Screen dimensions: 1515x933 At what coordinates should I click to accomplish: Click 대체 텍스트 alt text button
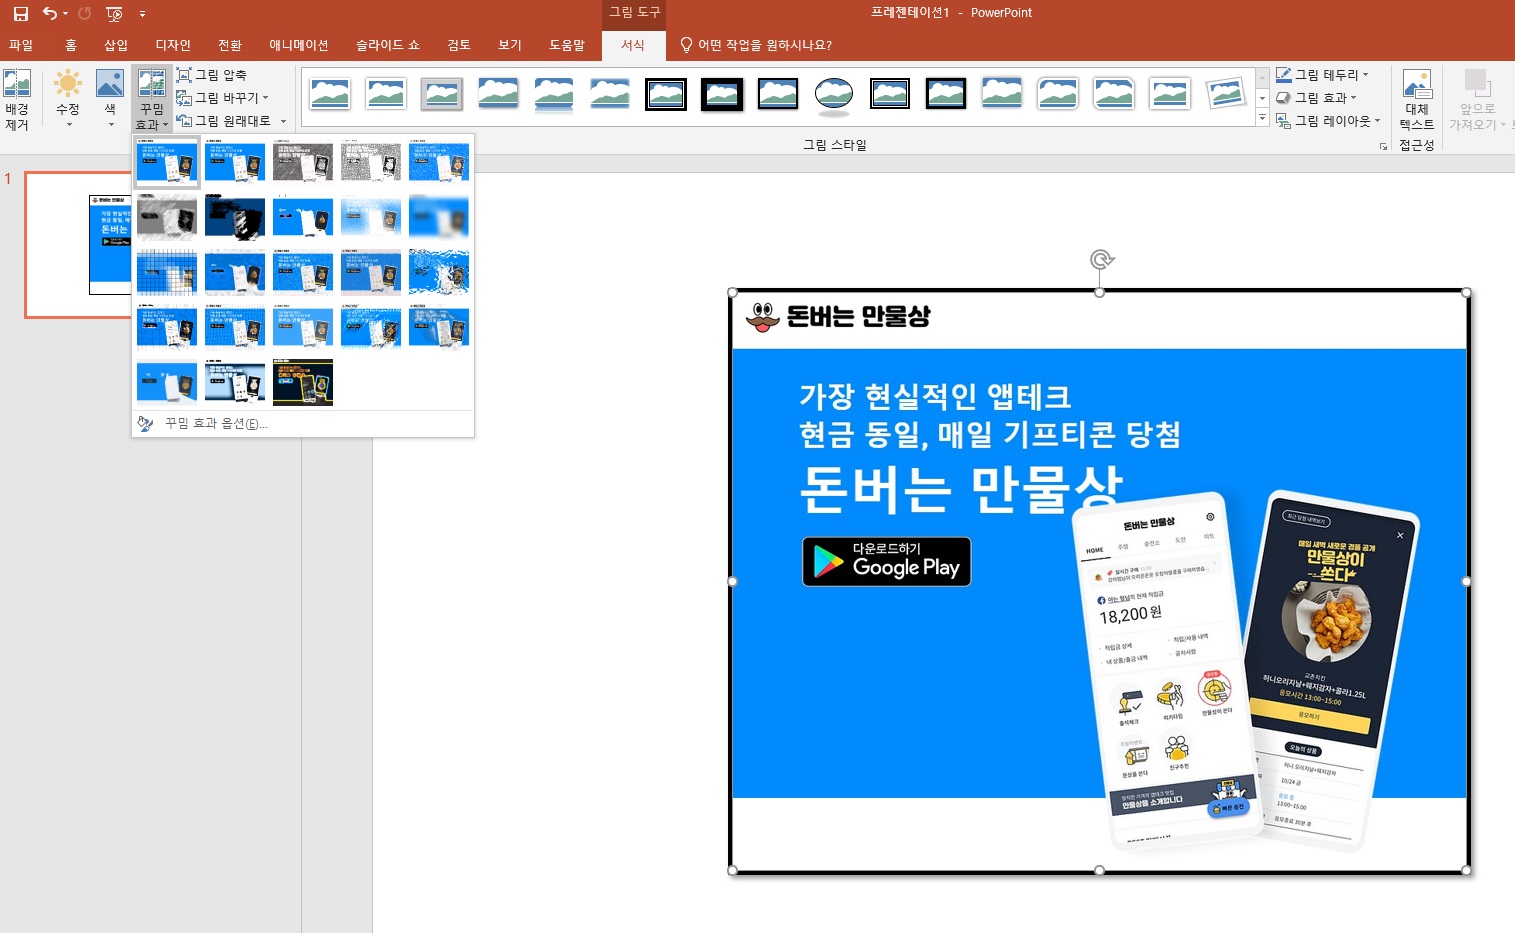point(1417,99)
